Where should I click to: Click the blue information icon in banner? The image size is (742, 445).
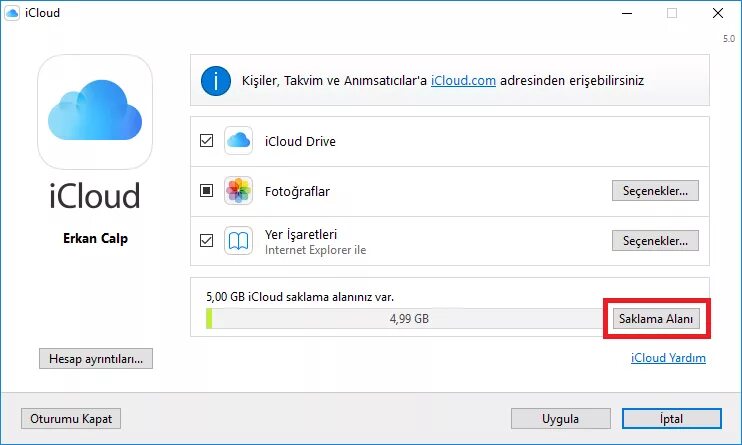[215, 81]
